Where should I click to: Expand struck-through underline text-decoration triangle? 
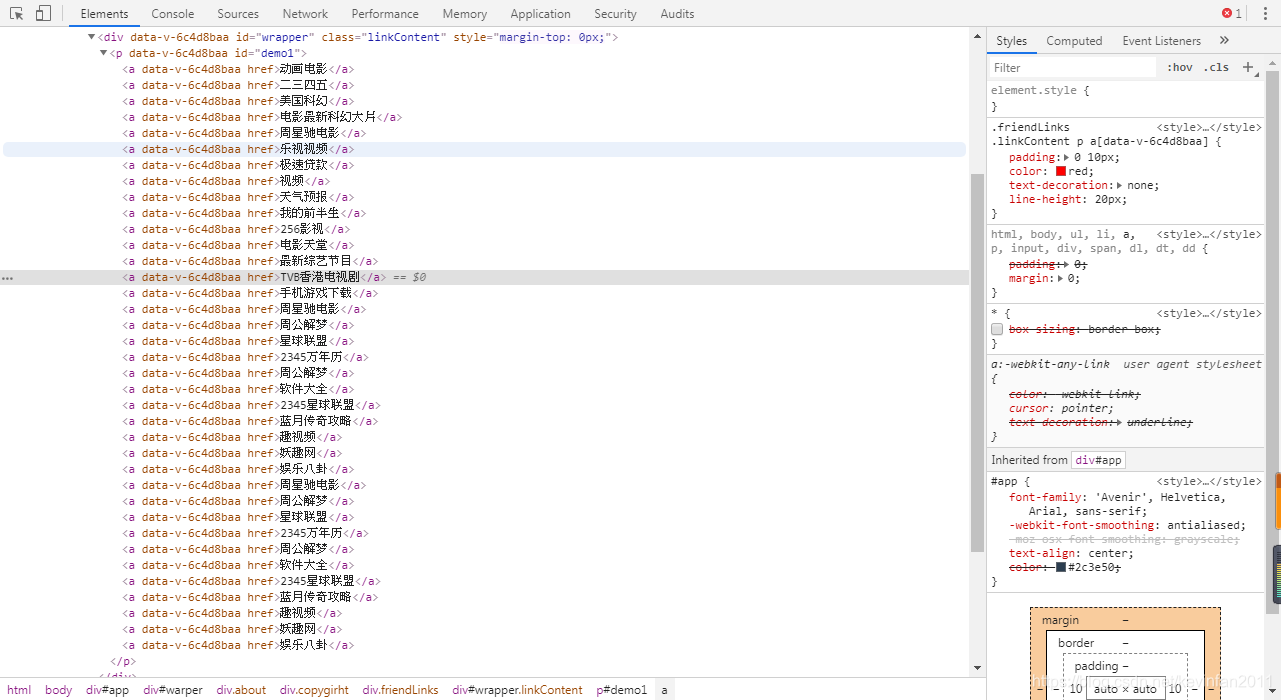pos(1120,422)
